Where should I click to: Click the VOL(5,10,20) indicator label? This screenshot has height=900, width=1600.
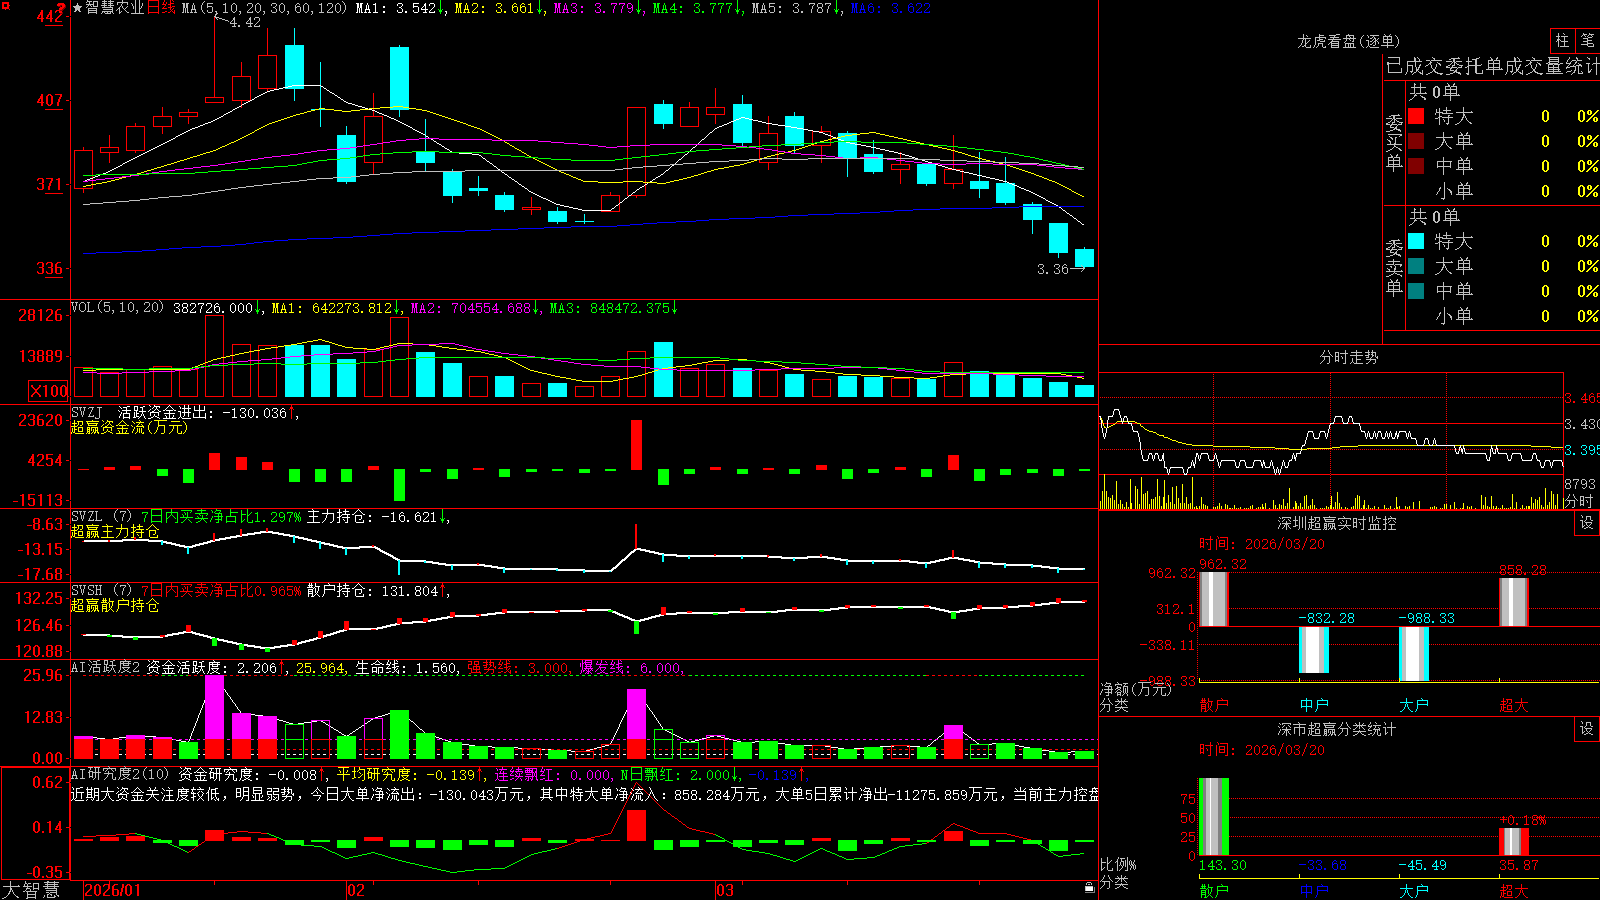click(x=117, y=308)
